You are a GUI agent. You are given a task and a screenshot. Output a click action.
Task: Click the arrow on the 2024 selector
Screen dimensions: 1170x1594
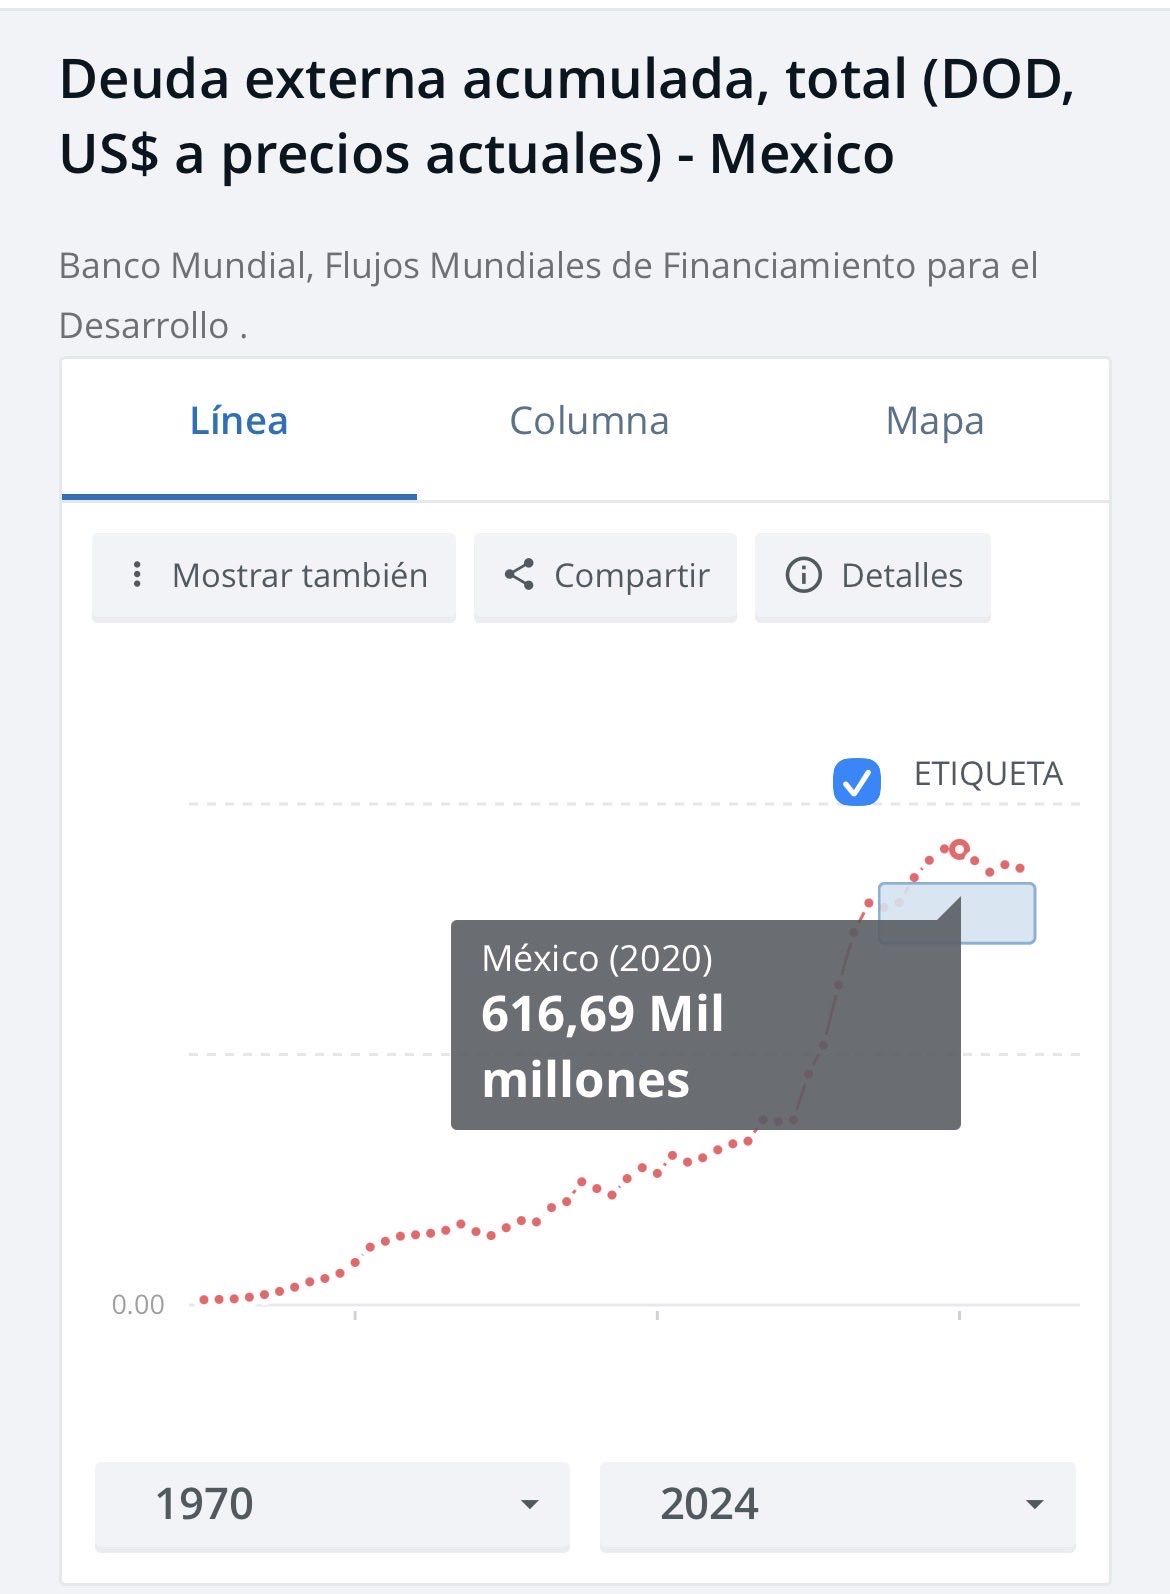click(x=1035, y=1504)
